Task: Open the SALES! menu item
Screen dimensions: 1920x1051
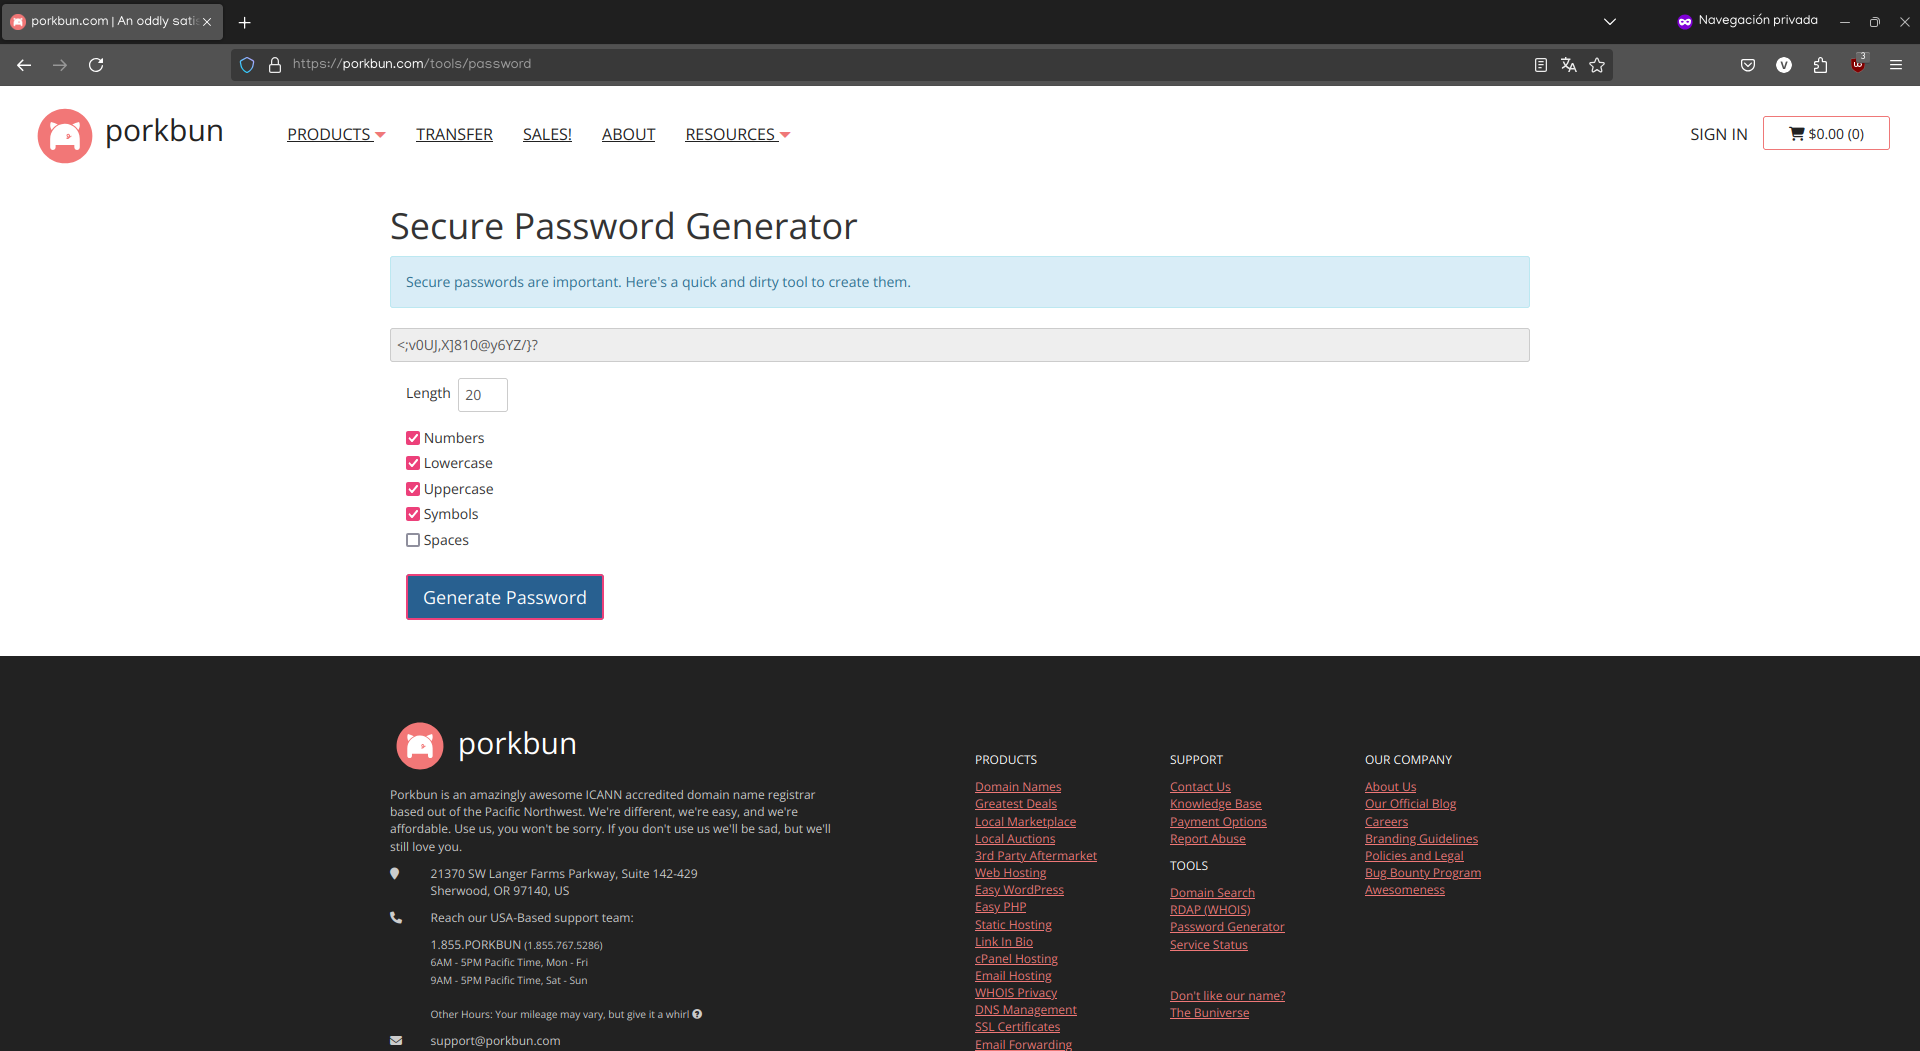Action: (547, 134)
